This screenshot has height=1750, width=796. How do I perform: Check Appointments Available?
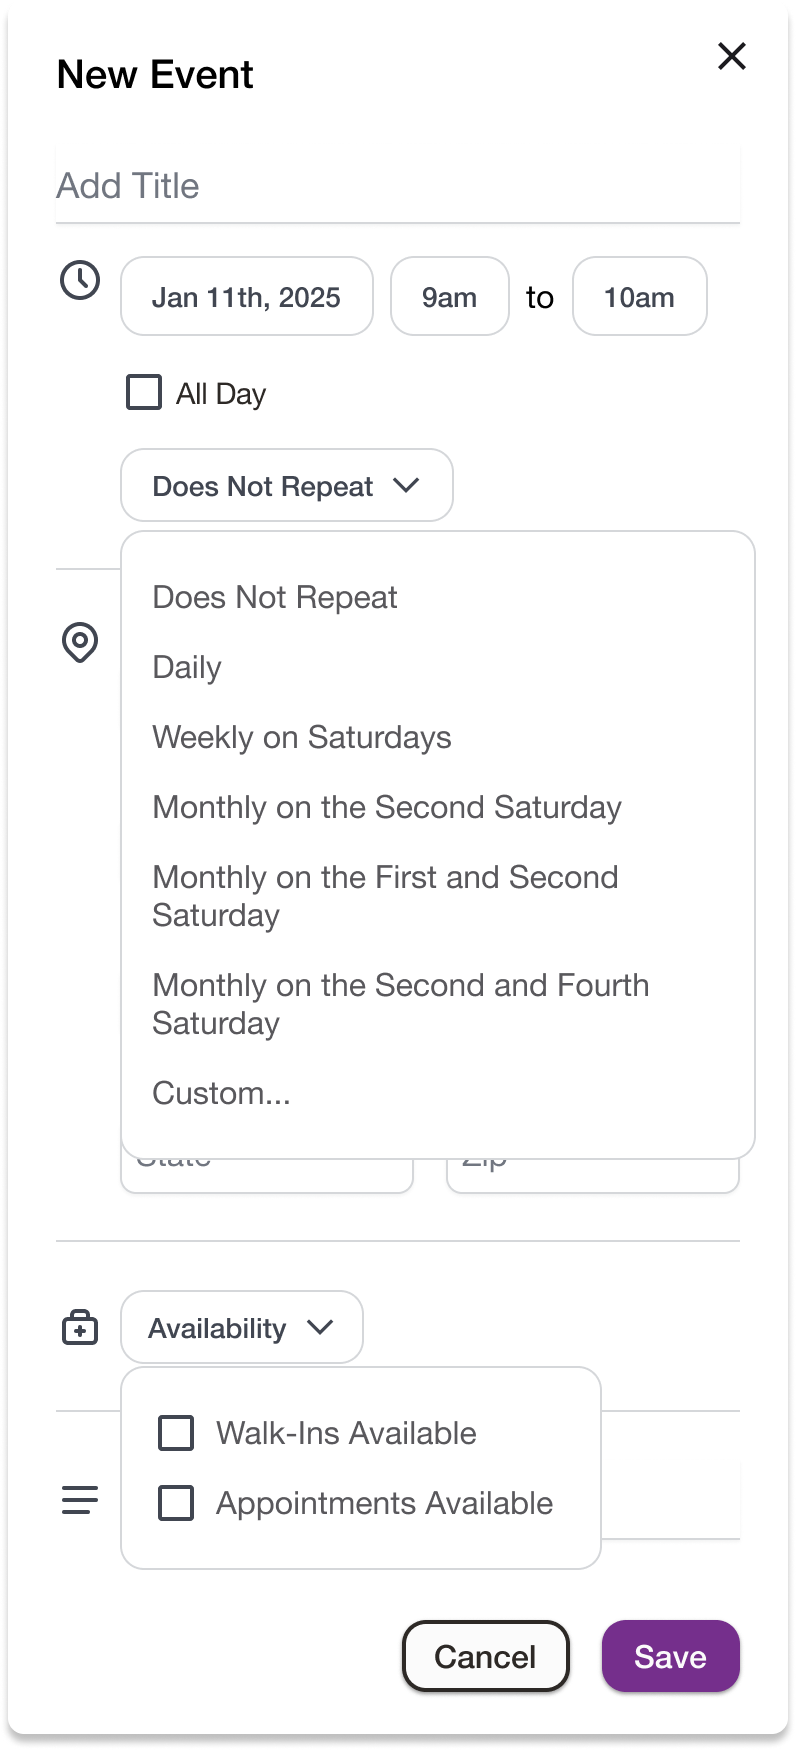pyautogui.click(x=175, y=1502)
